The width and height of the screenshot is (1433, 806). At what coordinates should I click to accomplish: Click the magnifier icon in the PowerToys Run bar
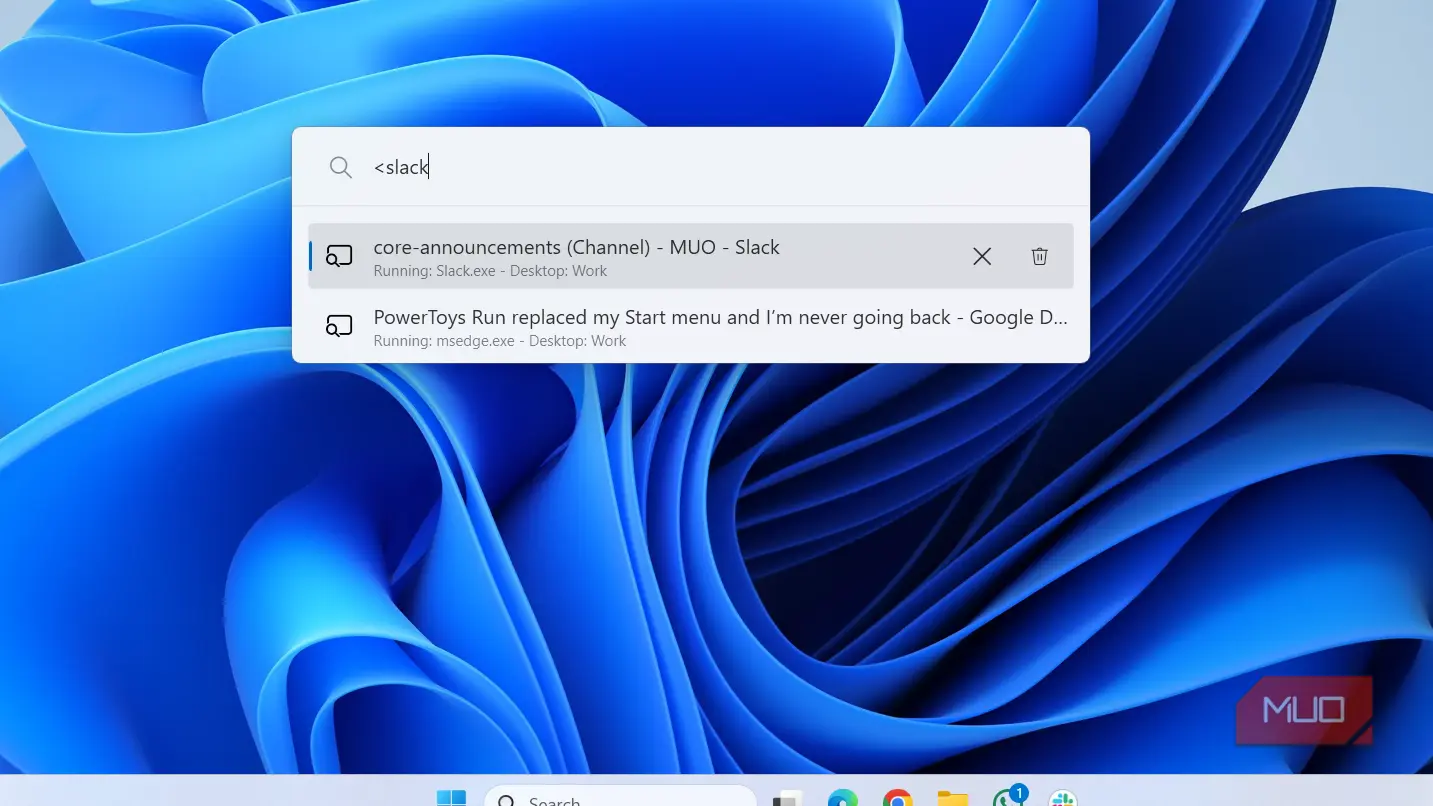pos(340,167)
